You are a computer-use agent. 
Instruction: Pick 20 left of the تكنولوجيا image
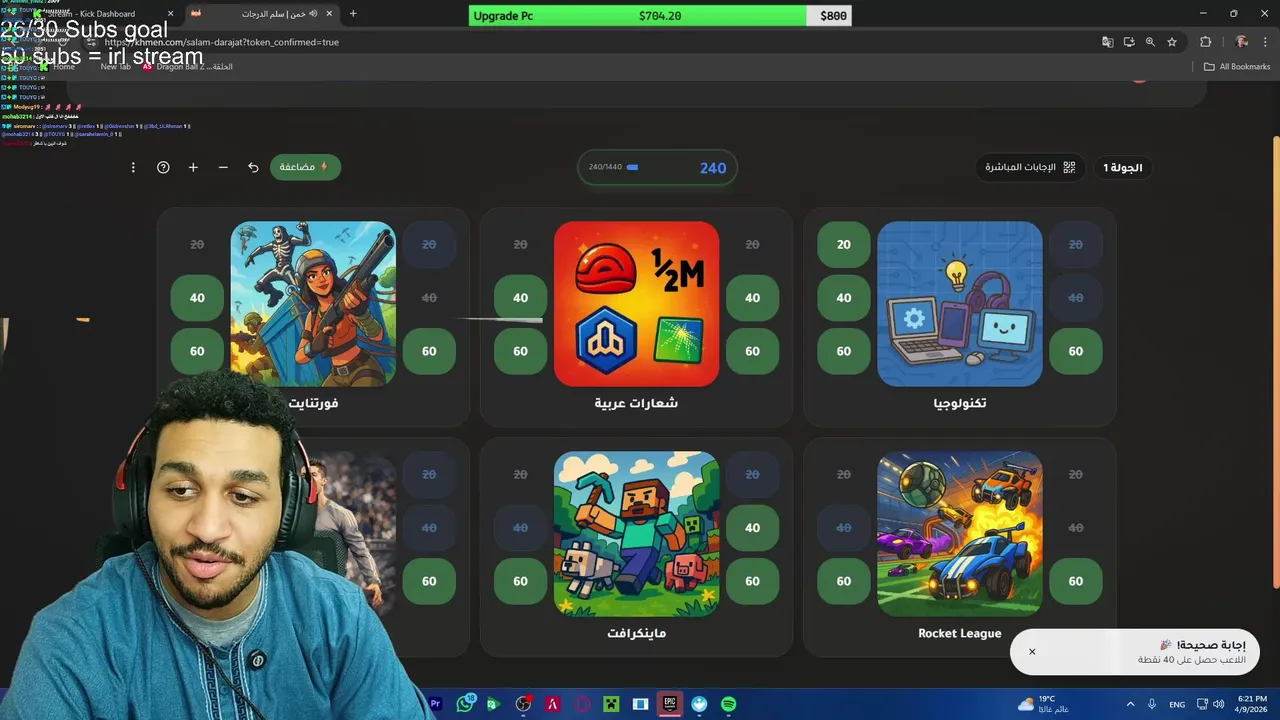[844, 245]
